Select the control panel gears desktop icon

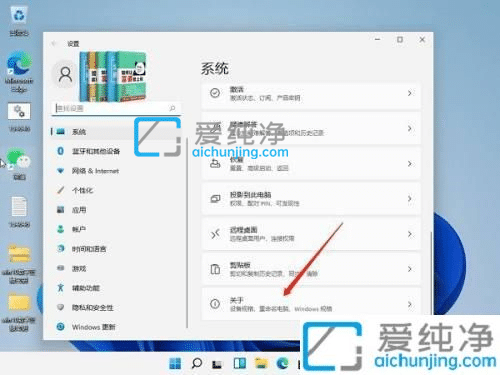click(19, 117)
